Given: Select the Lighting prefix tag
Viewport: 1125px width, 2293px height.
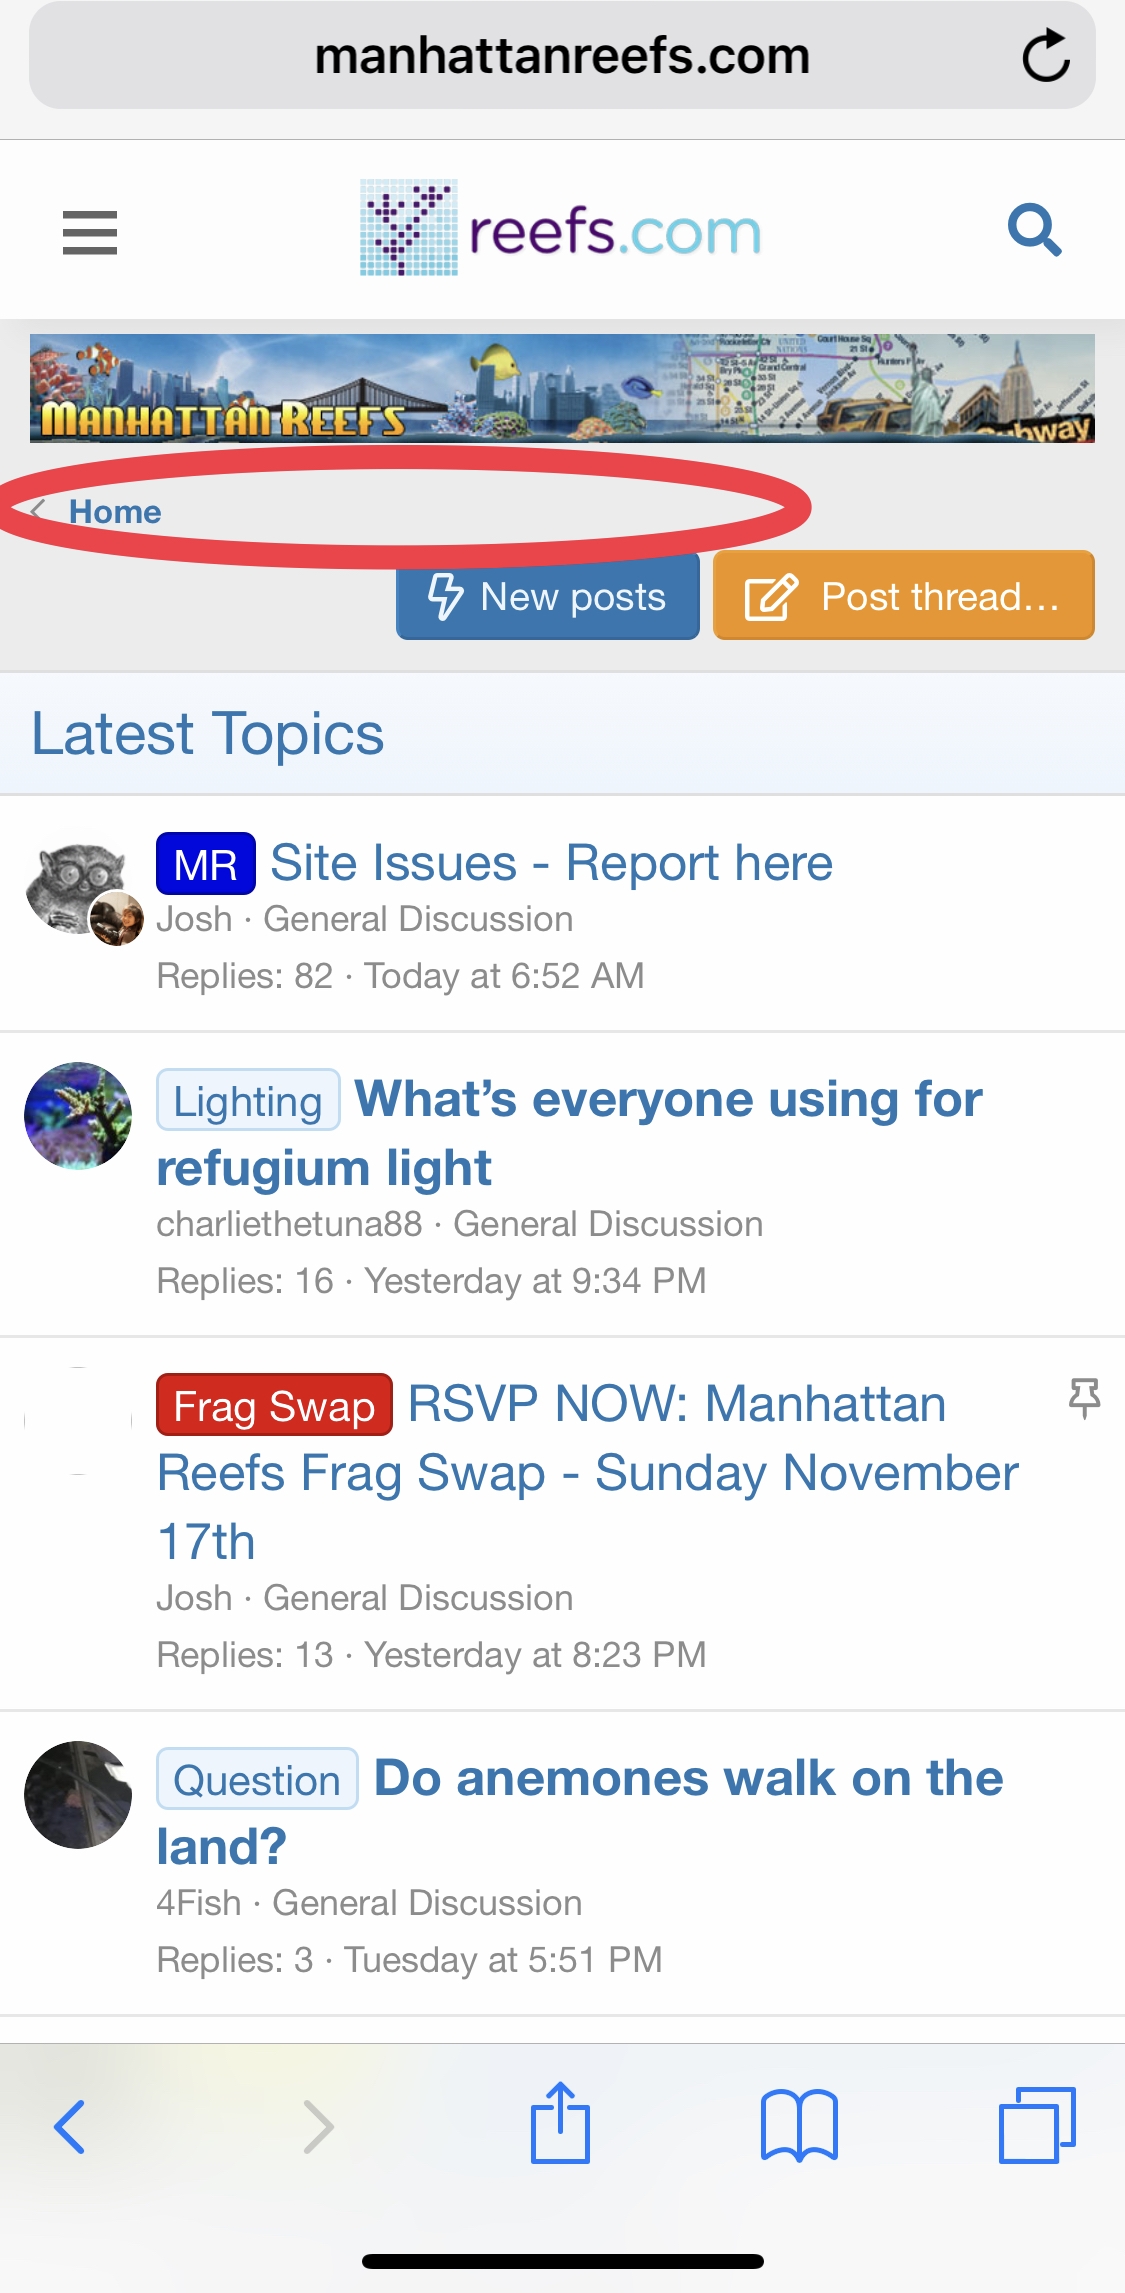Looking at the screenshot, I should coord(248,1101).
